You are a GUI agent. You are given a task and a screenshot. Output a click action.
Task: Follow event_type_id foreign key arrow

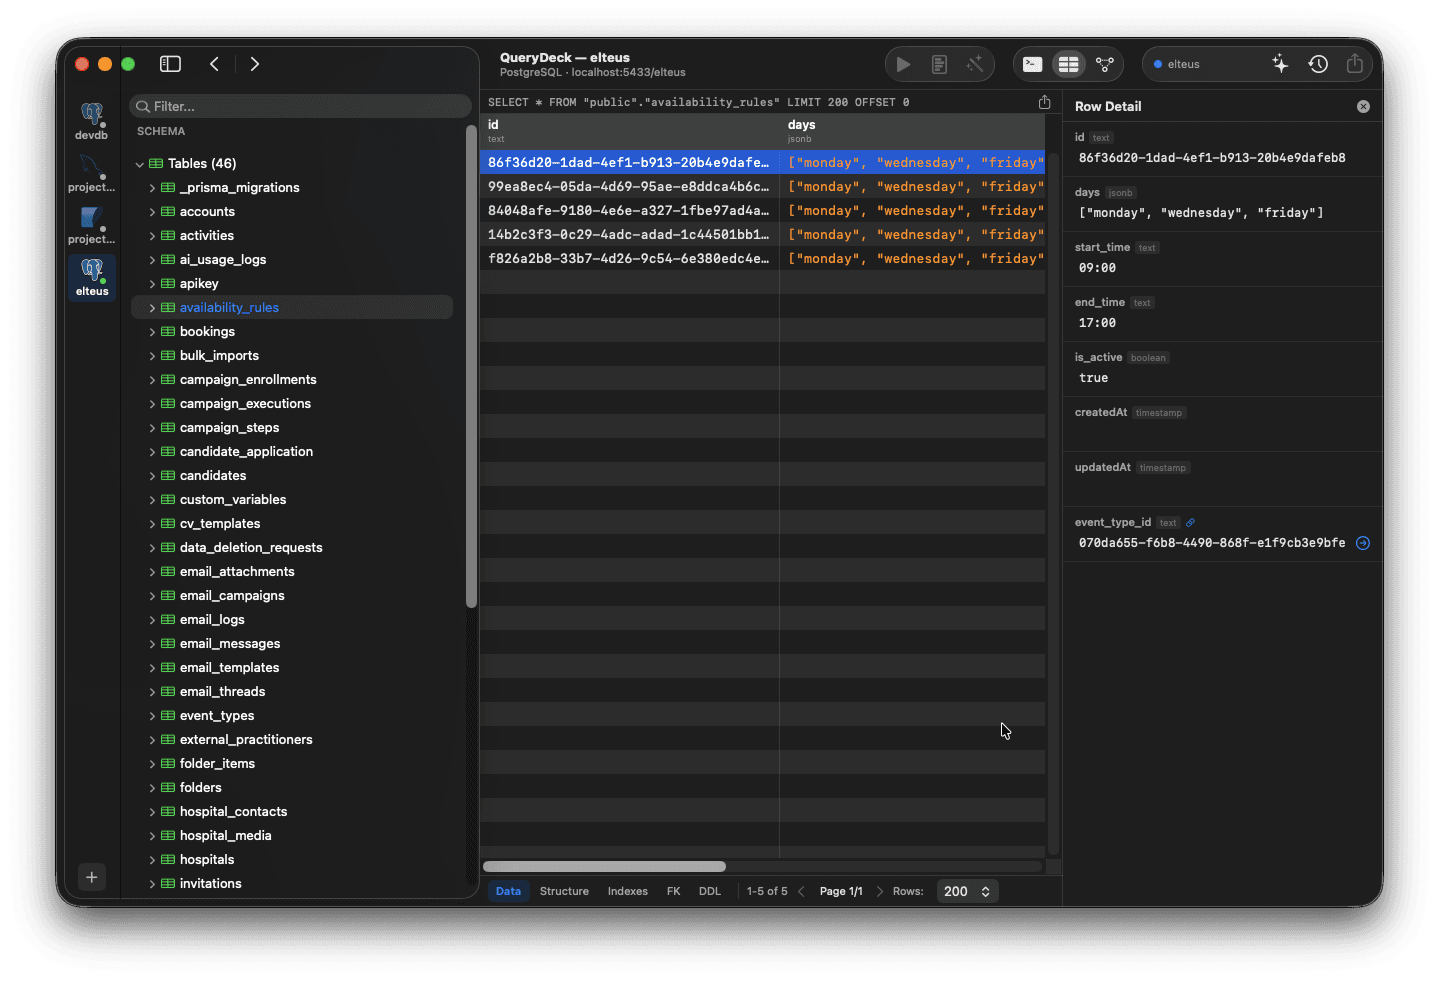click(1362, 543)
